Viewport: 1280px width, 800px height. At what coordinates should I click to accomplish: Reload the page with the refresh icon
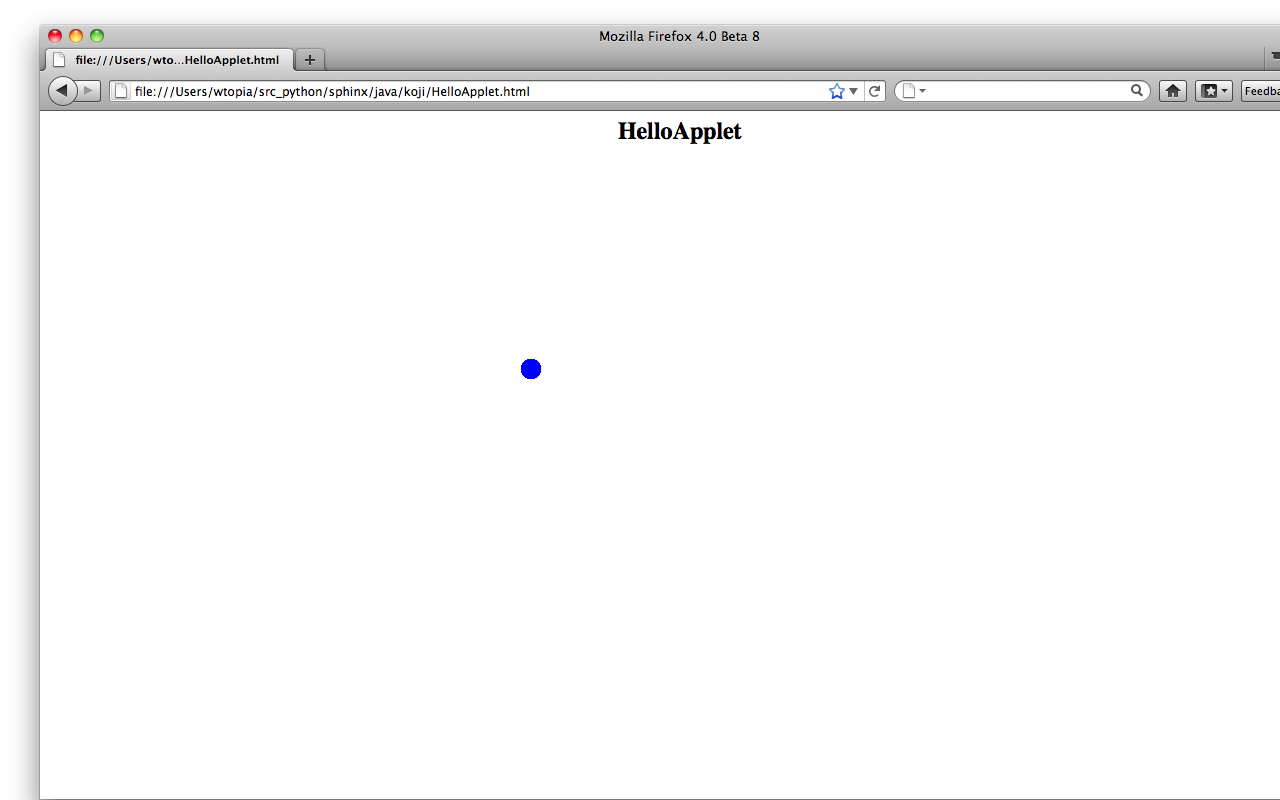tap(875, 91)
